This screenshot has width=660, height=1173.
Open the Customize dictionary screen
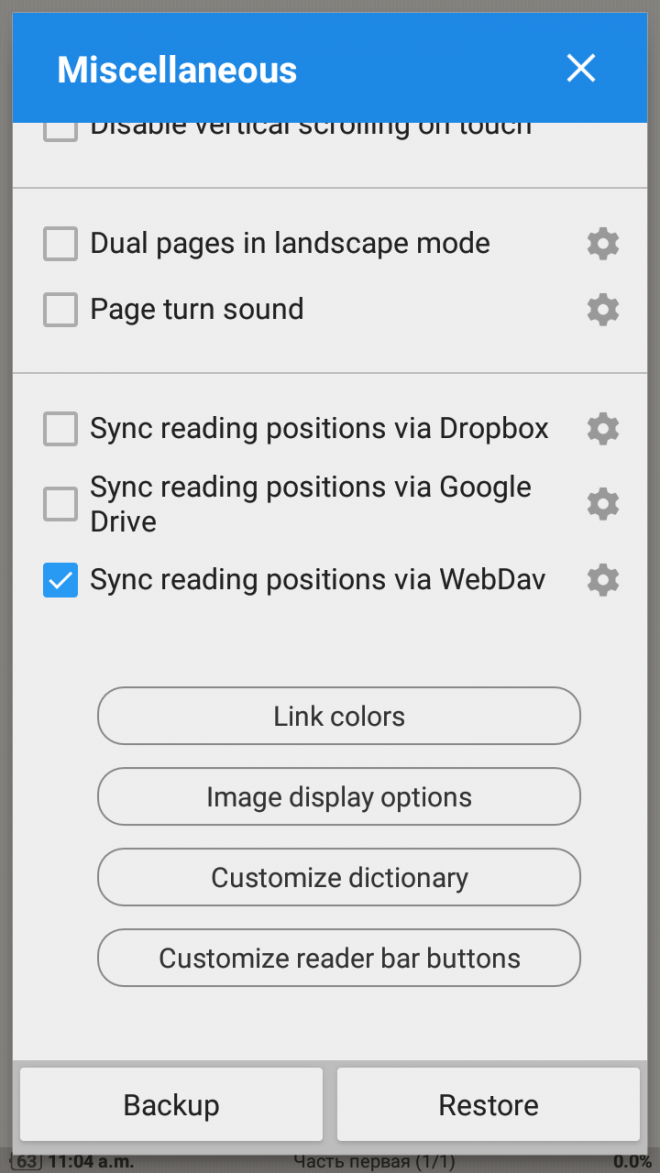tap(339, 877)
